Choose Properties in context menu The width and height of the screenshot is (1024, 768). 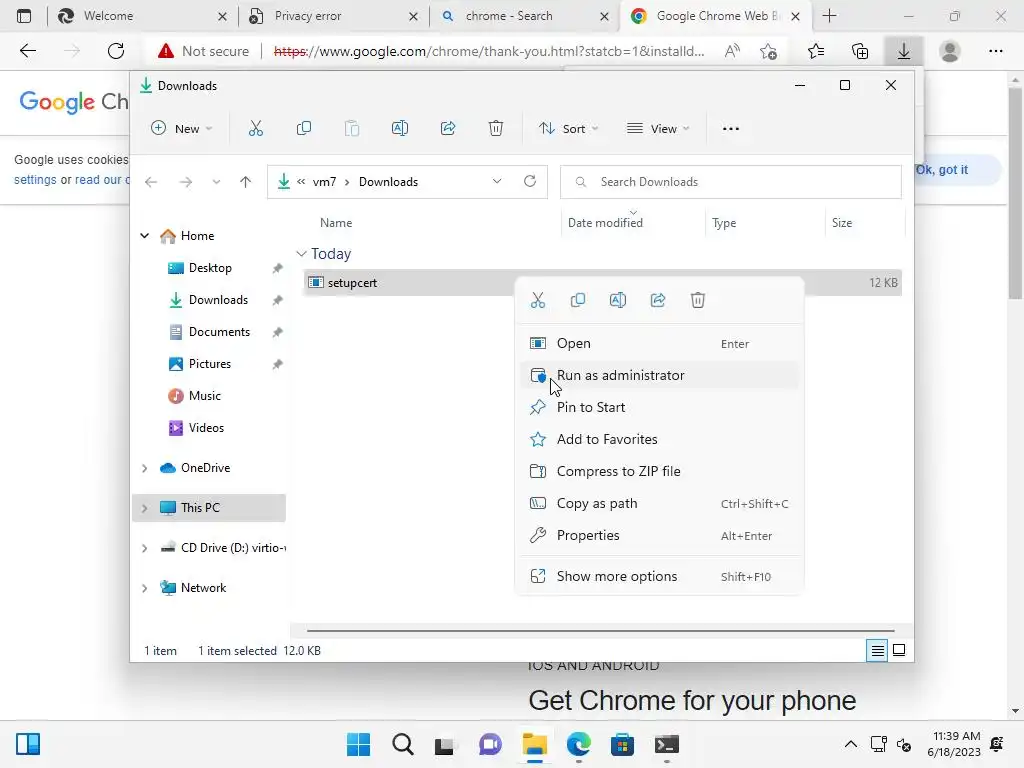[x=659, y=536]
